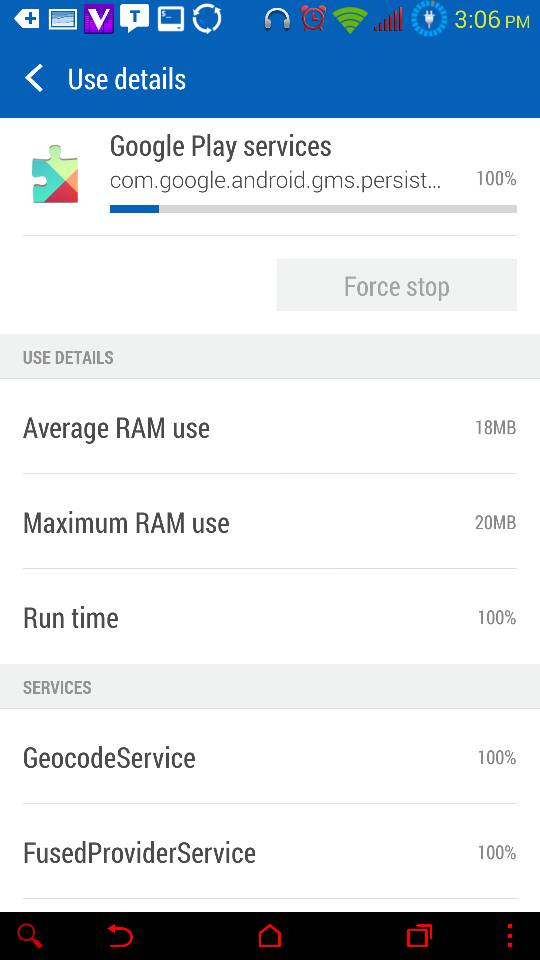Tap the red back arrow in navigation bar

point(120,936)
